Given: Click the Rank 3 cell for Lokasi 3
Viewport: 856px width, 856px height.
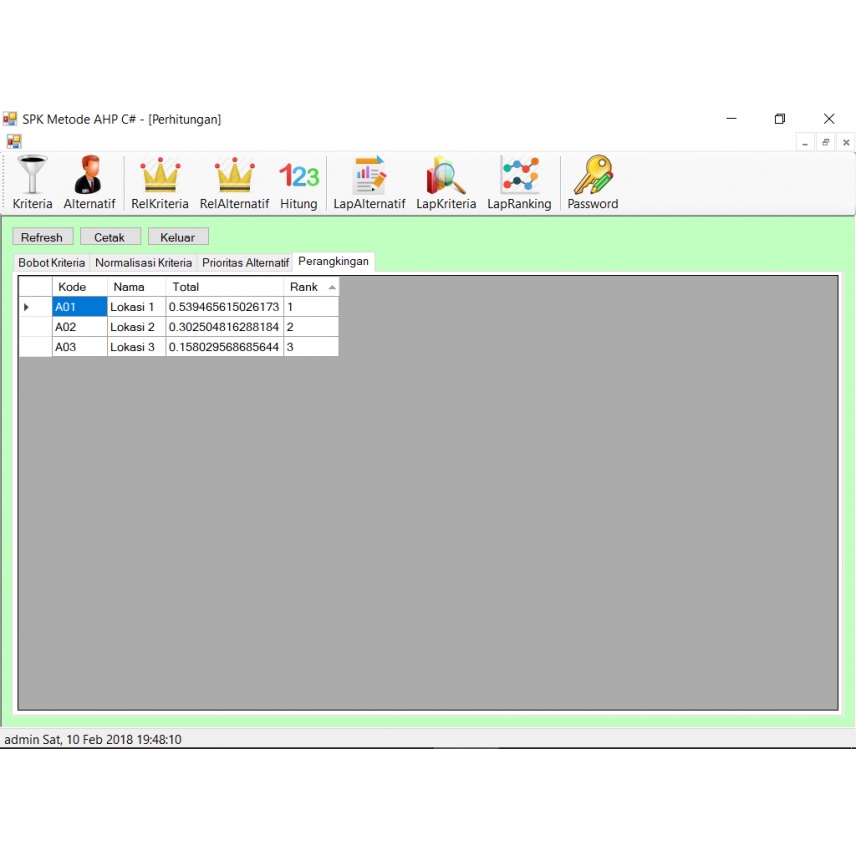Looking at the screenshot, I should (311, 347).
